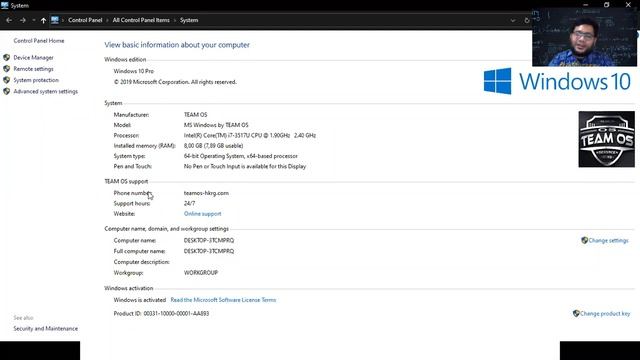Select computer name DESKTOP-3TCMPRQ value
The image size is (640, 360).
(209, 240)
